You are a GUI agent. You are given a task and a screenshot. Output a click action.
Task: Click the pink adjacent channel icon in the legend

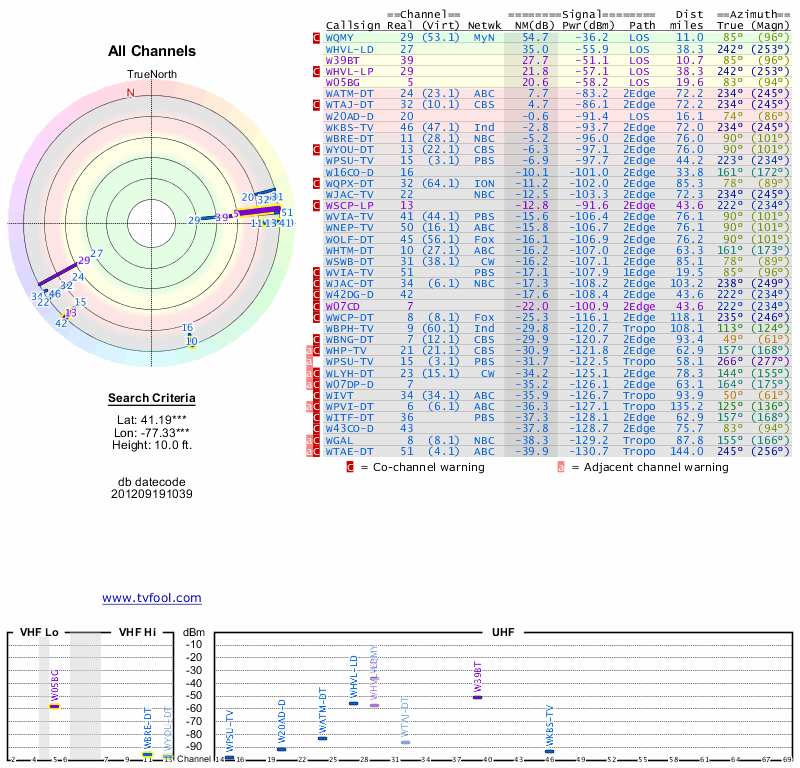point(561,467)
